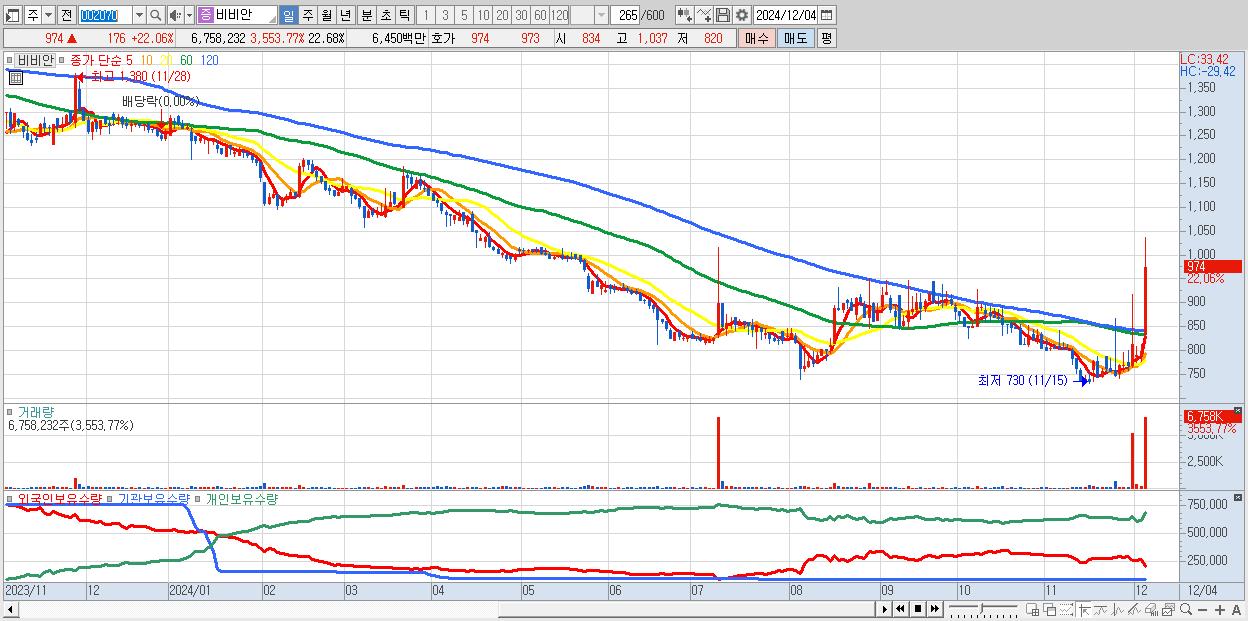Click the chart layout icon at toolbar start
Image resolution: width=1248 pixels, height=621 pixels.
point(11,15)
